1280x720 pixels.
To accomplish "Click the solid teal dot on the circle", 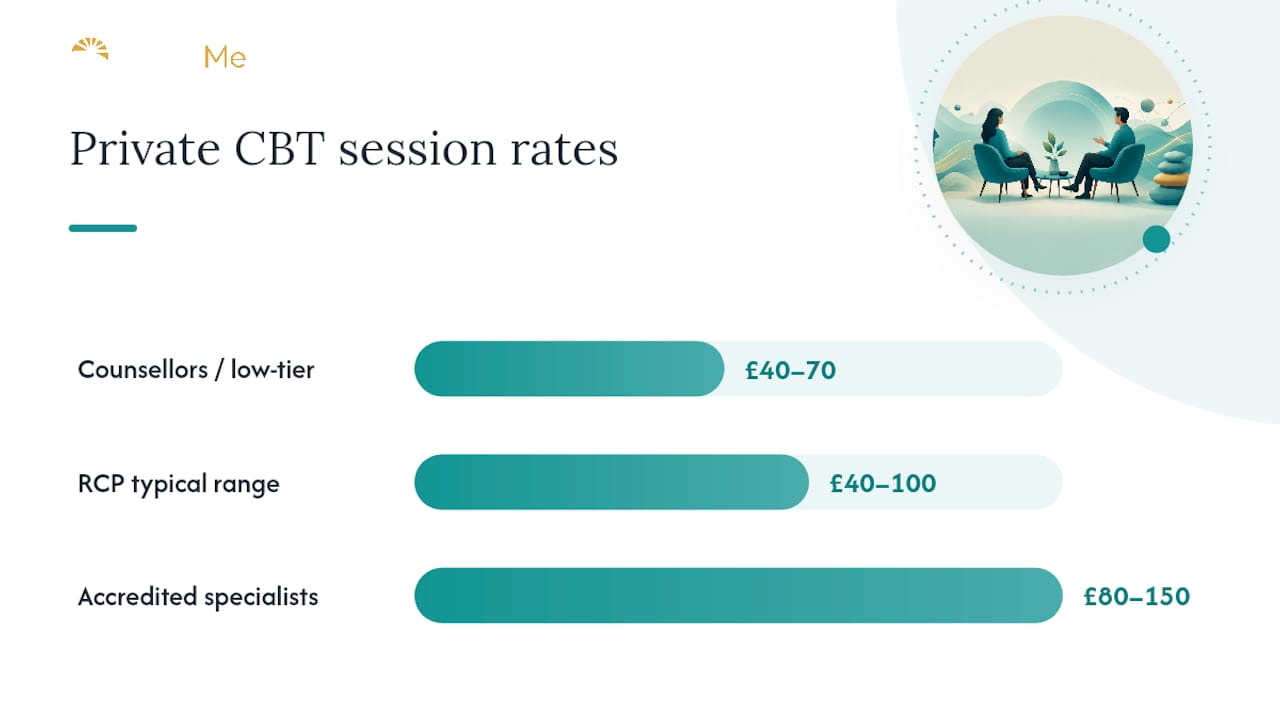I will (x=1156, y=239).
